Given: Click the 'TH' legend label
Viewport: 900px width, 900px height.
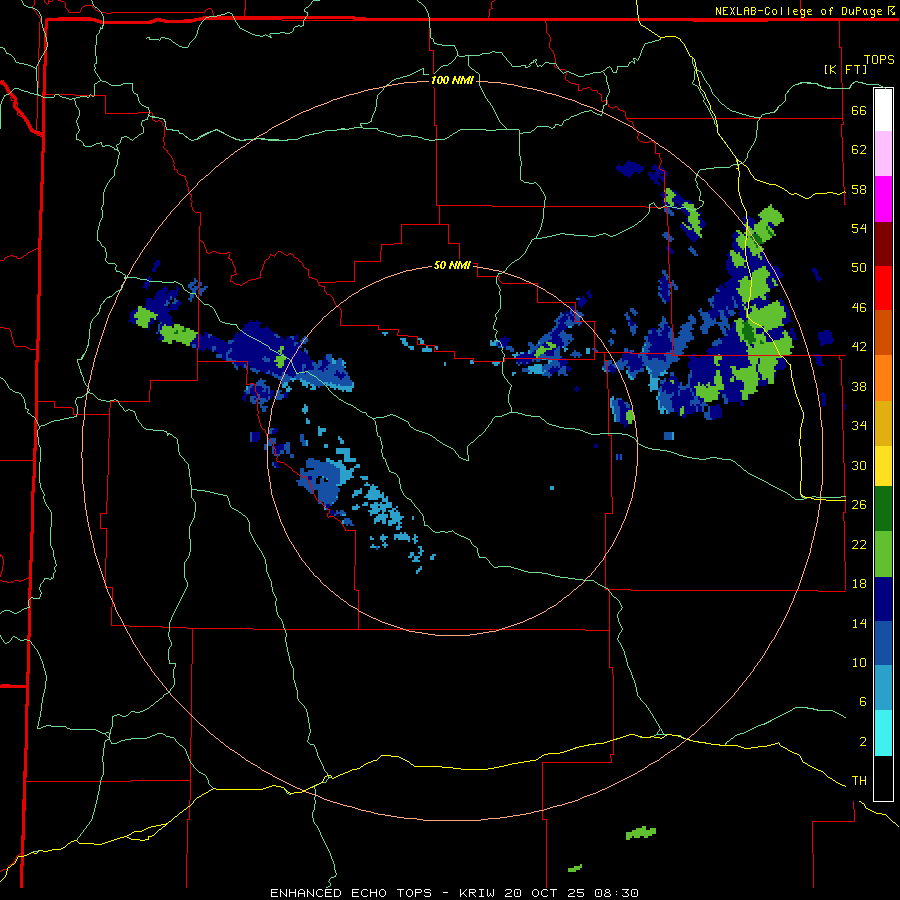Looking at the screenshot, I should point(859,781).
